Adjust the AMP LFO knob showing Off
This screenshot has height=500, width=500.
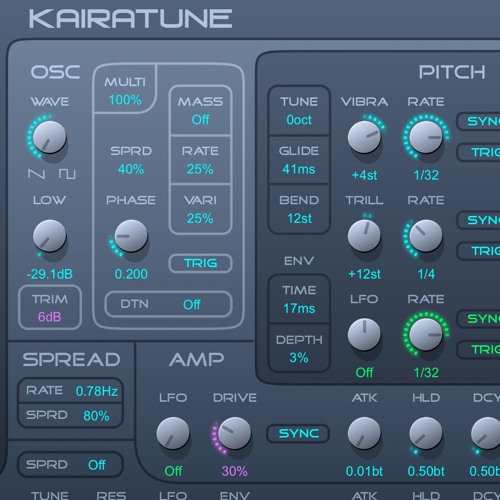[173, 433]
